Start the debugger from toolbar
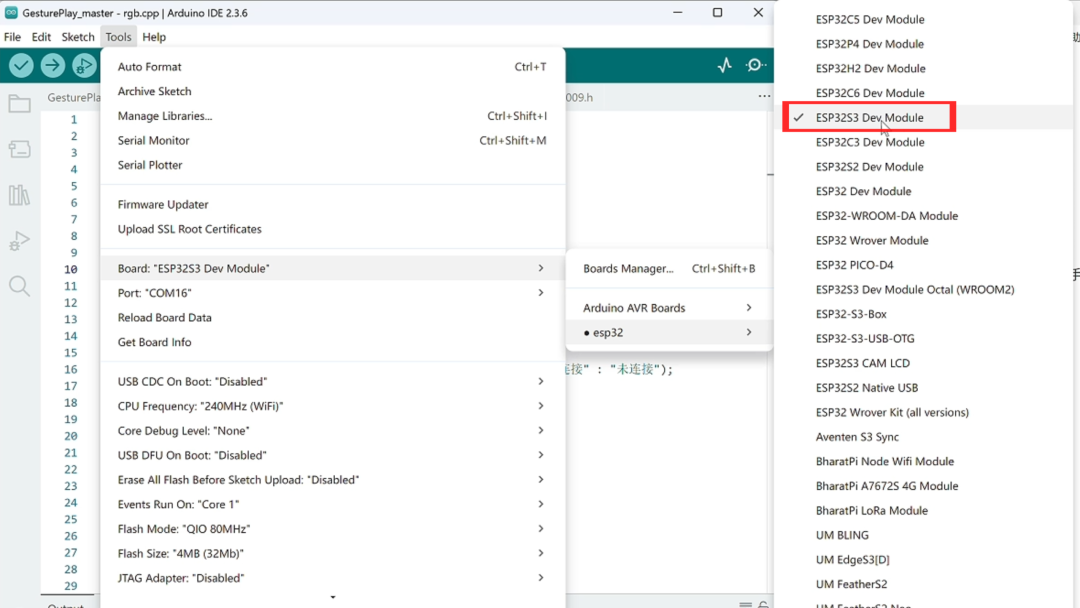The image size is (1080, 608). (84, 65)
